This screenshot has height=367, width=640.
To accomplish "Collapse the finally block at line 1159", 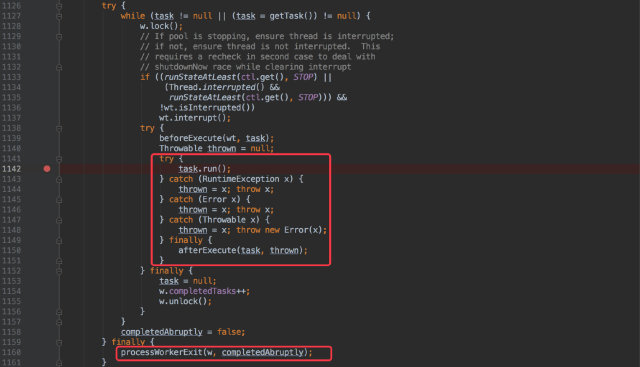I will (x=59, y=343).
